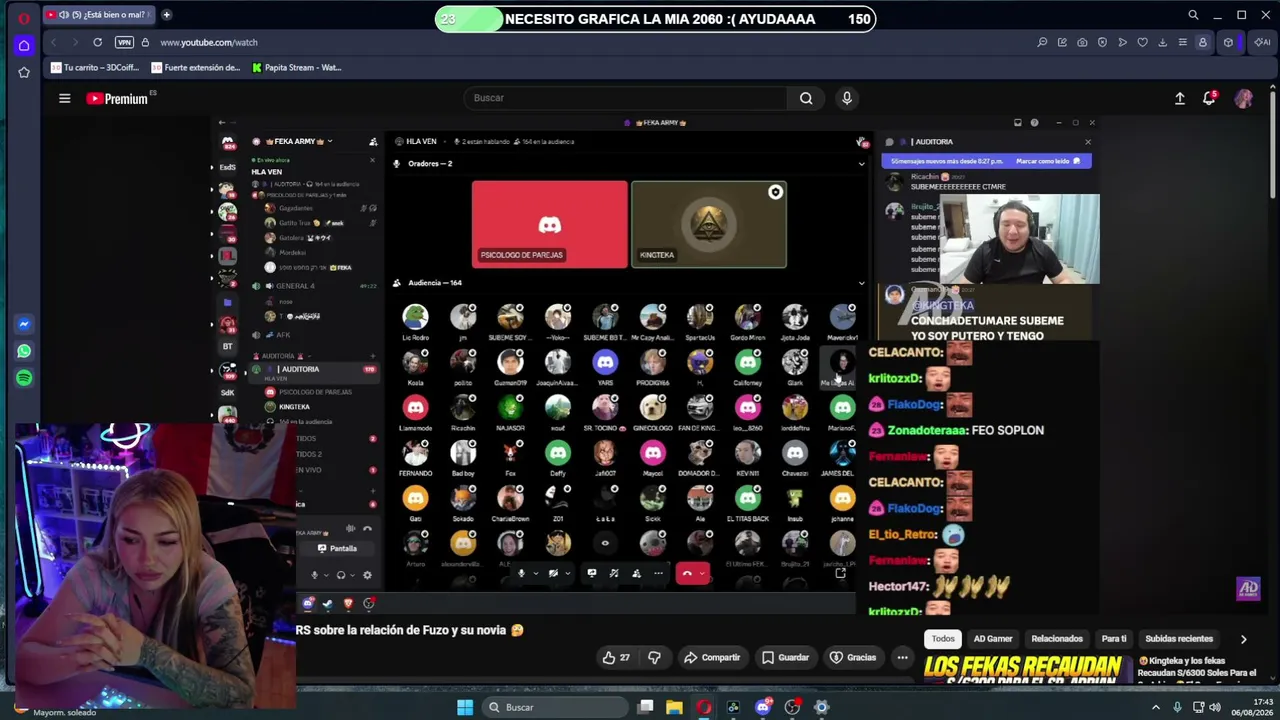The height and width of the screenshot is (720, 1280).
Task: Like the video with thumbs-up
Action: click(x=616, y=657)
